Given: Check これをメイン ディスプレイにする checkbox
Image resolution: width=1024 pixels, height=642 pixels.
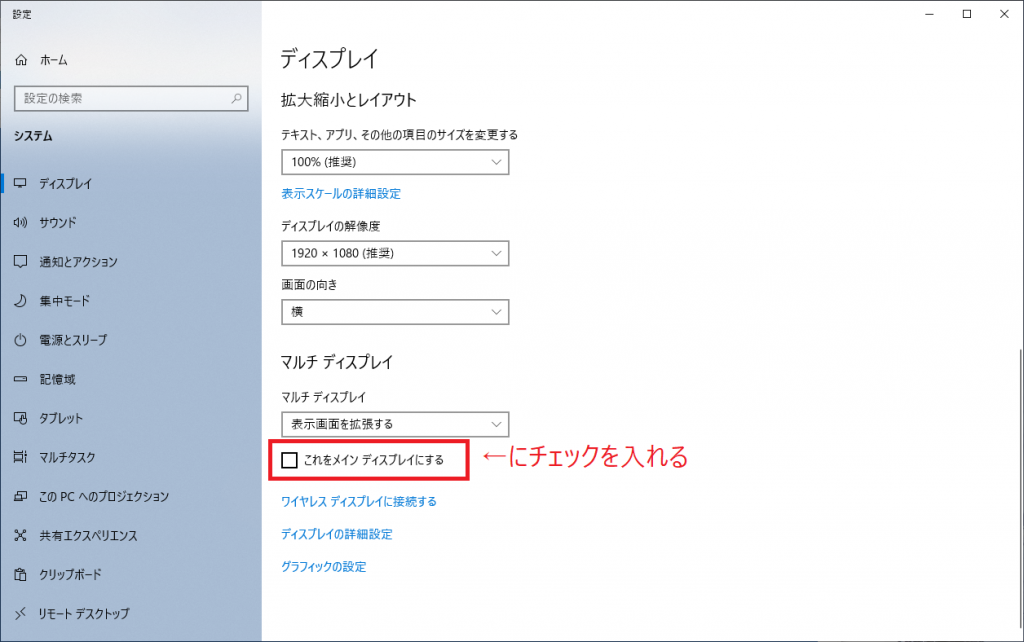Looking at the screenshot, I should (x=289, y=460).
